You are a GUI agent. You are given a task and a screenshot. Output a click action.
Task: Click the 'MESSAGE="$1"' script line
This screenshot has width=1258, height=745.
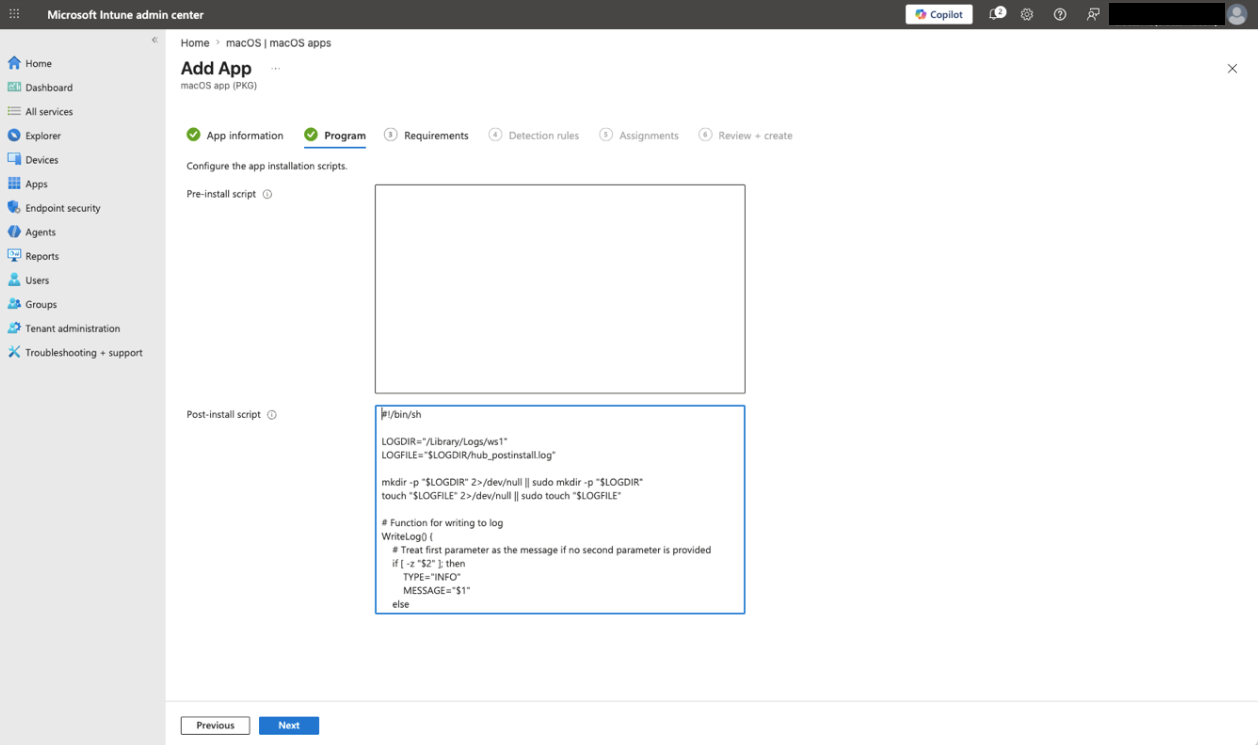point(437,591)
